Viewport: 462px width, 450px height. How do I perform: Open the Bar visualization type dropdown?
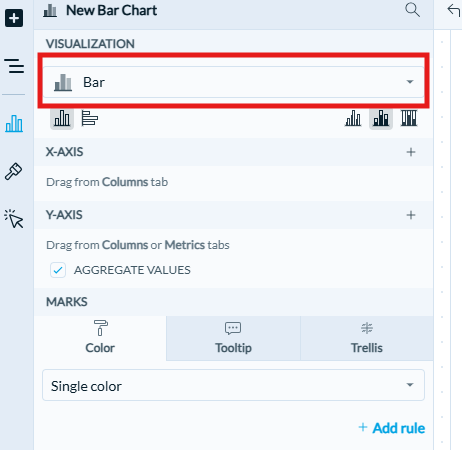233,82
